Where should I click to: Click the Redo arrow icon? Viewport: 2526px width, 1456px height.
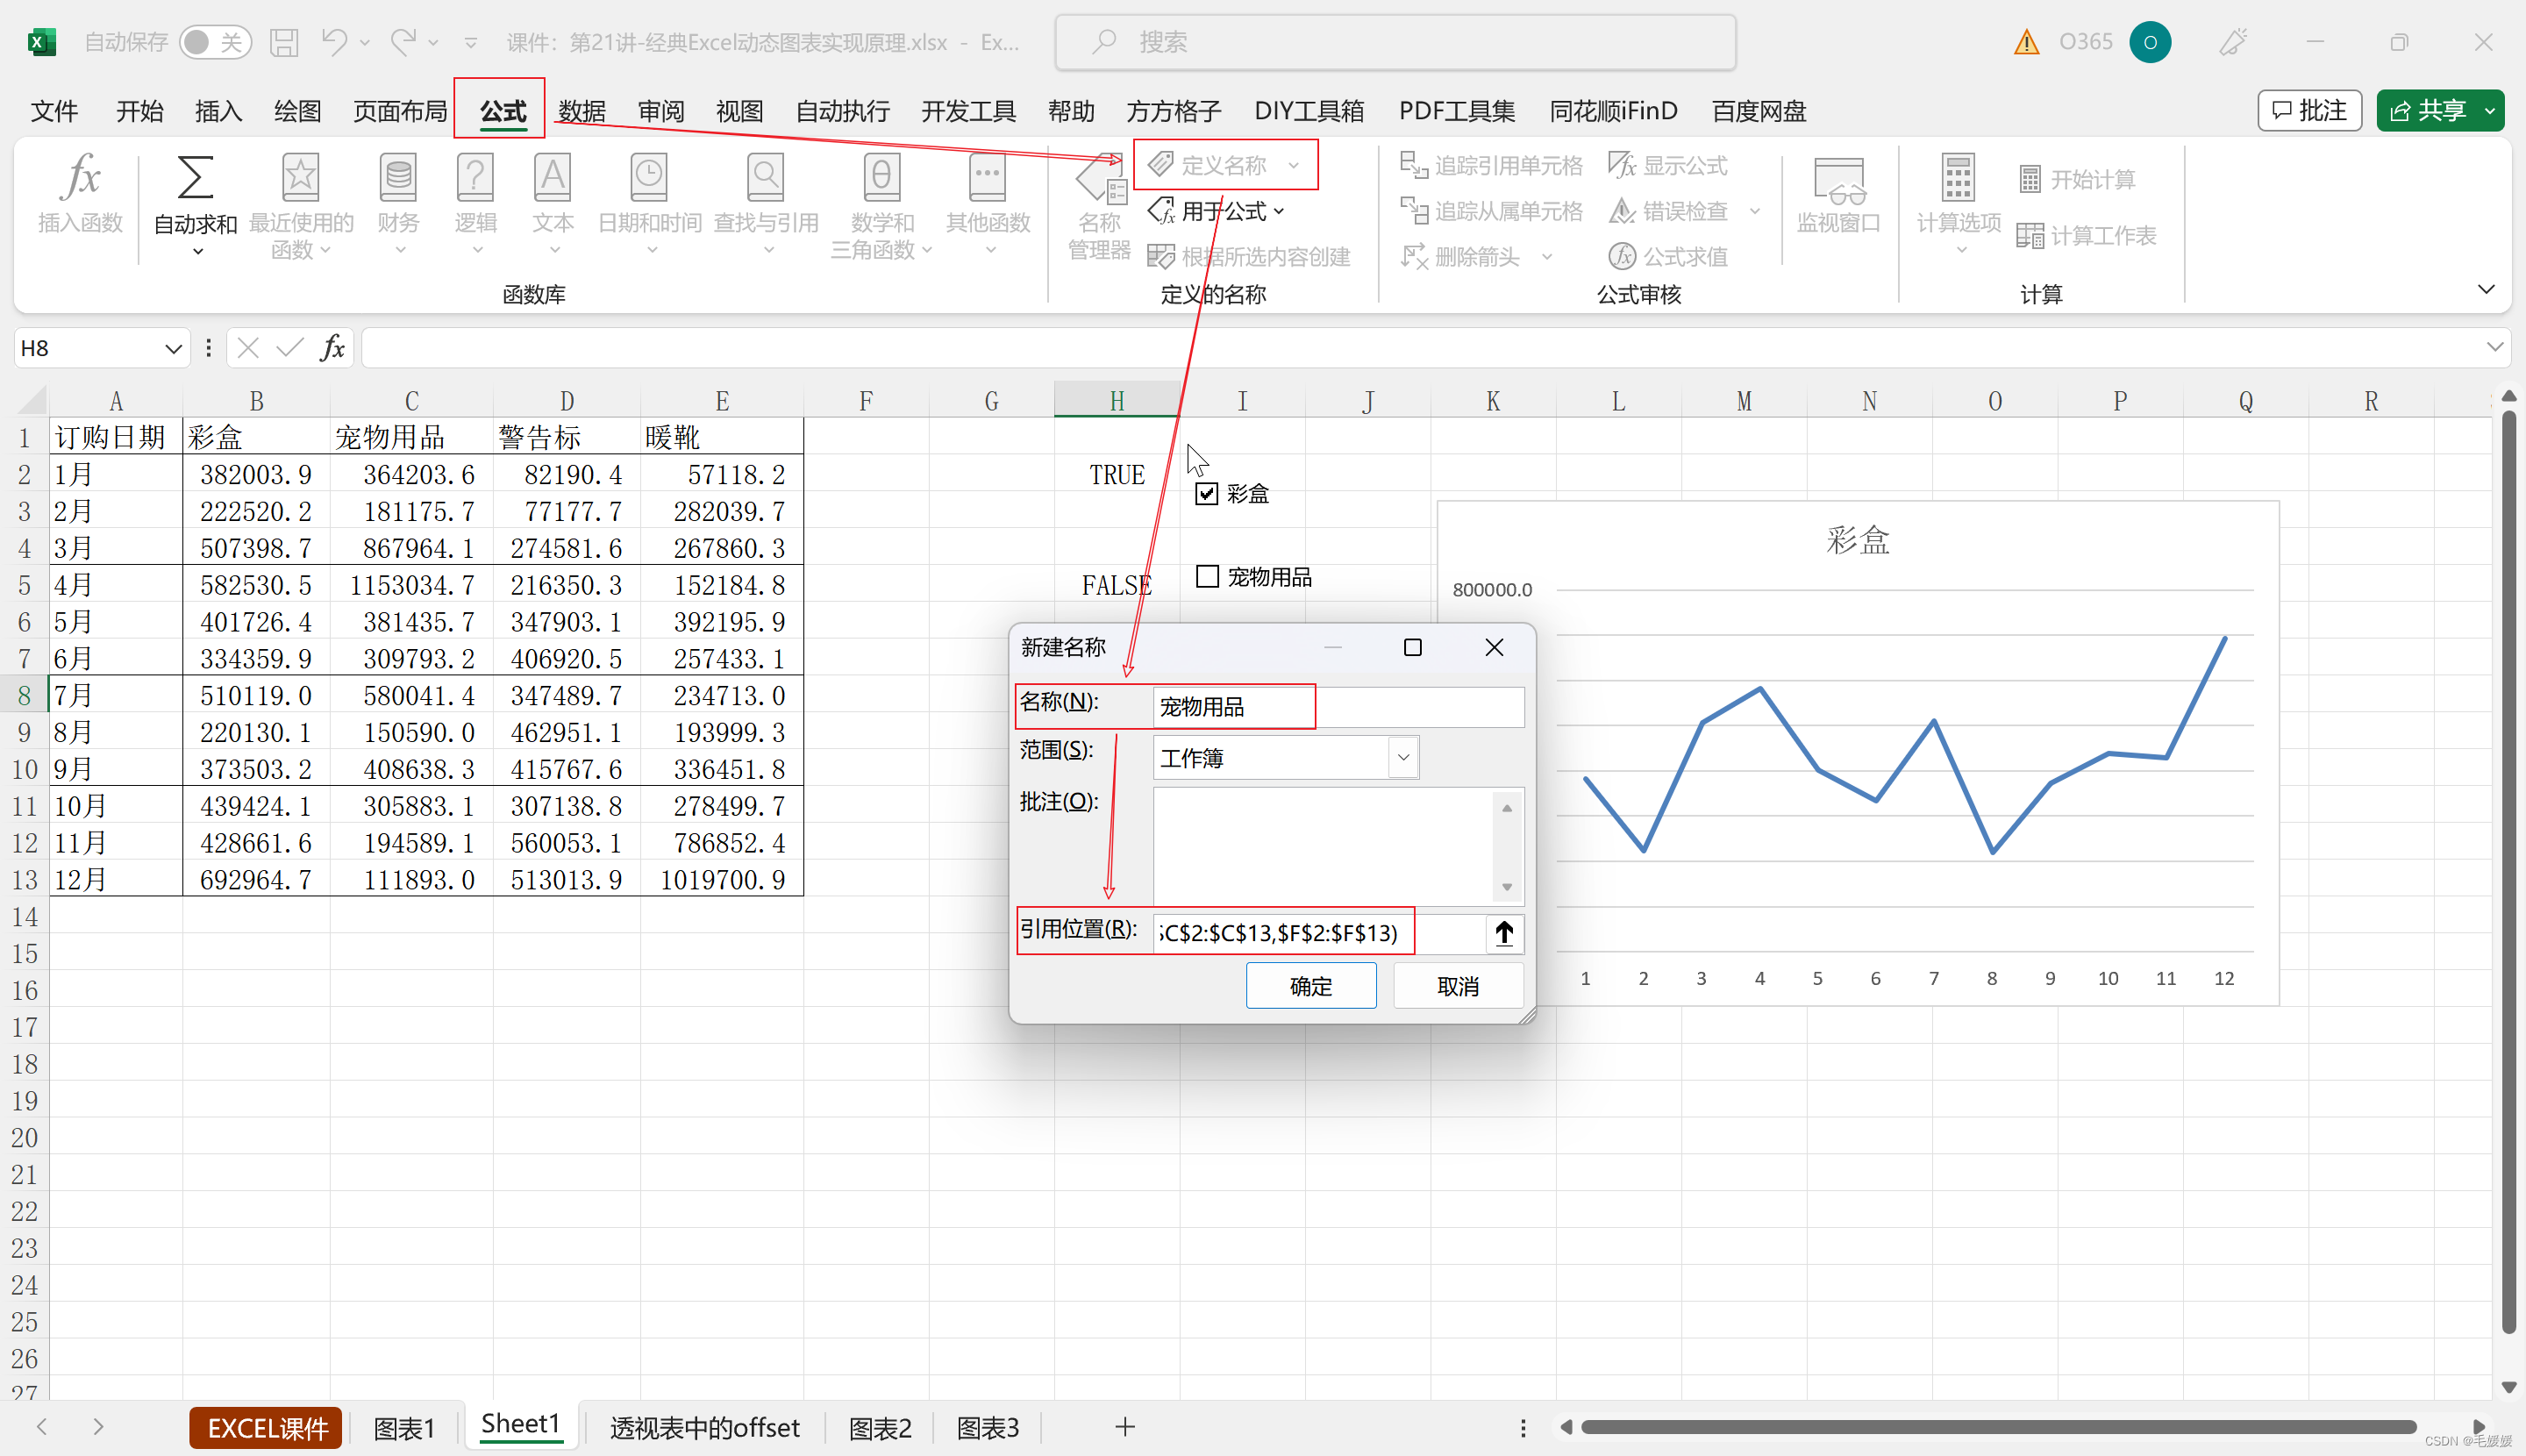click(403, 42)
